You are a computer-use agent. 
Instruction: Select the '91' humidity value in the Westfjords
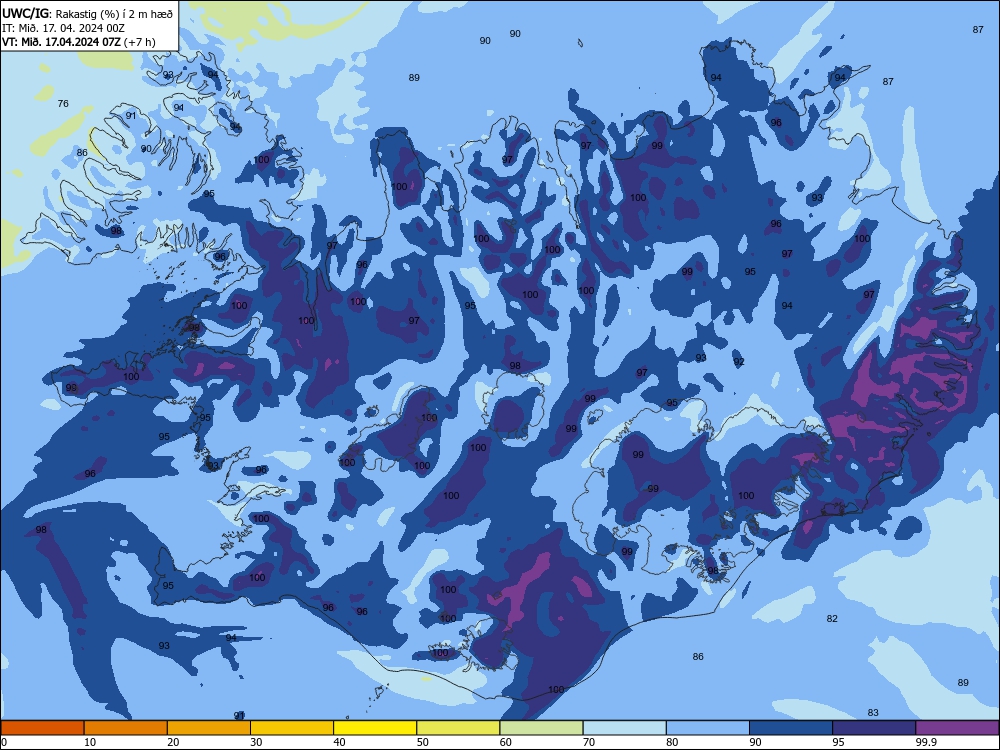131,115
